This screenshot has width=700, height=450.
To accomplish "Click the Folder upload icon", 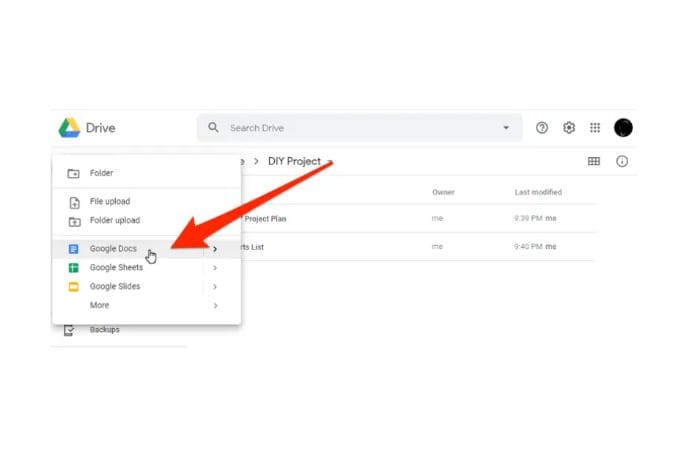I will pyautogui.click(x=75, y=221).
